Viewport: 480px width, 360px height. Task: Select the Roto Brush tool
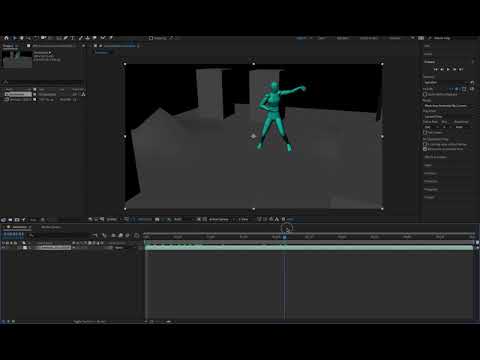[x=103, y=38]
